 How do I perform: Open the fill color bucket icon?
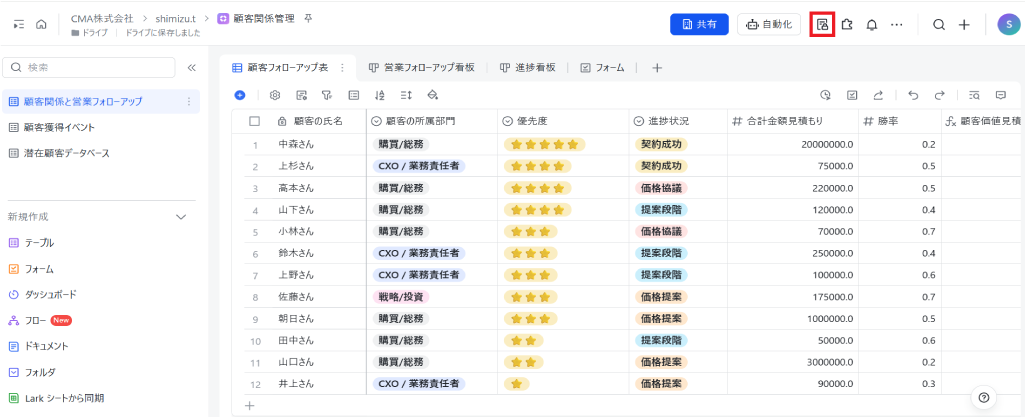point(432,95)
